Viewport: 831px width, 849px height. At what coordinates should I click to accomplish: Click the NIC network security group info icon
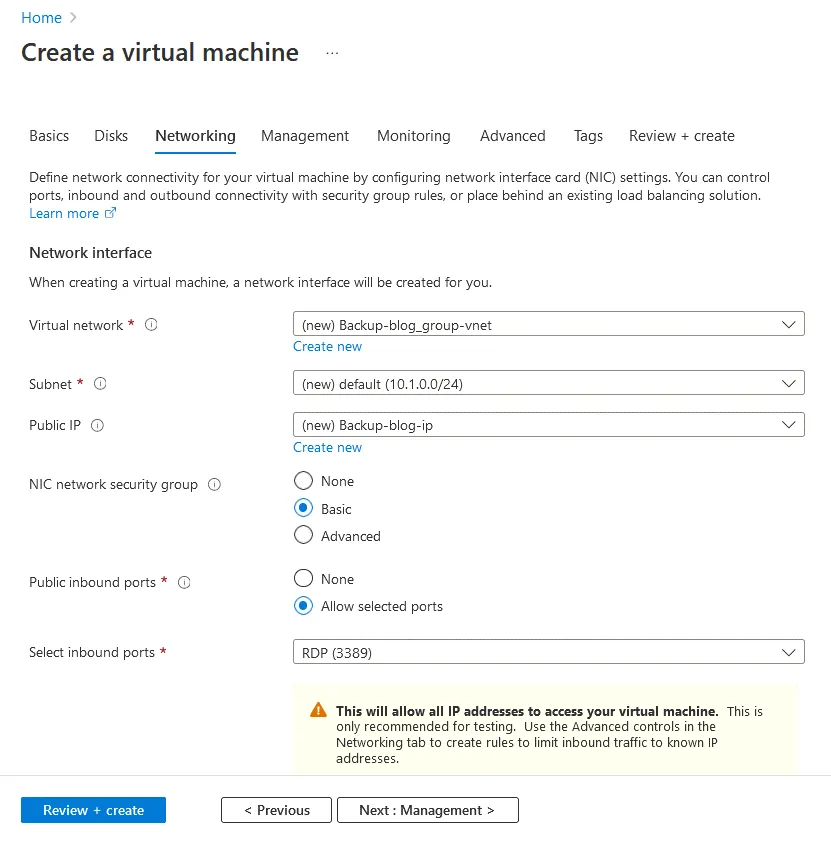pyautogui.click(x=214, y=484)
